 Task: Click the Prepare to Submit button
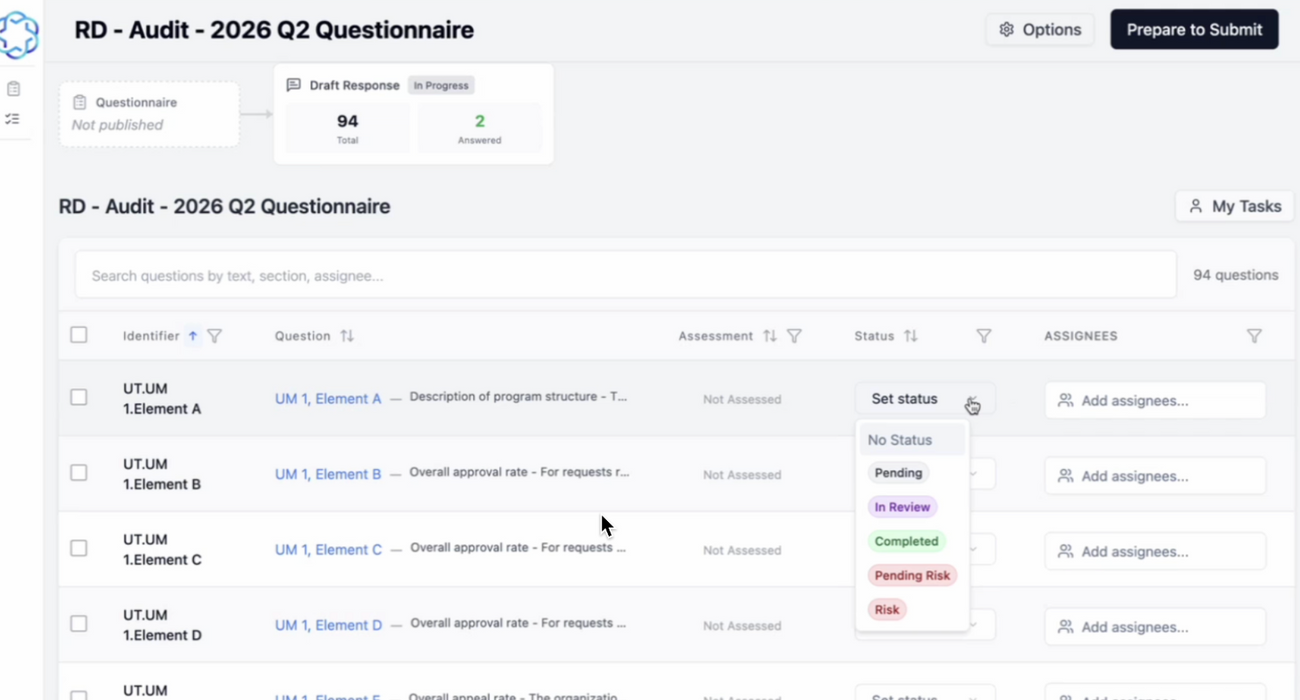[x=1194, y=29]
